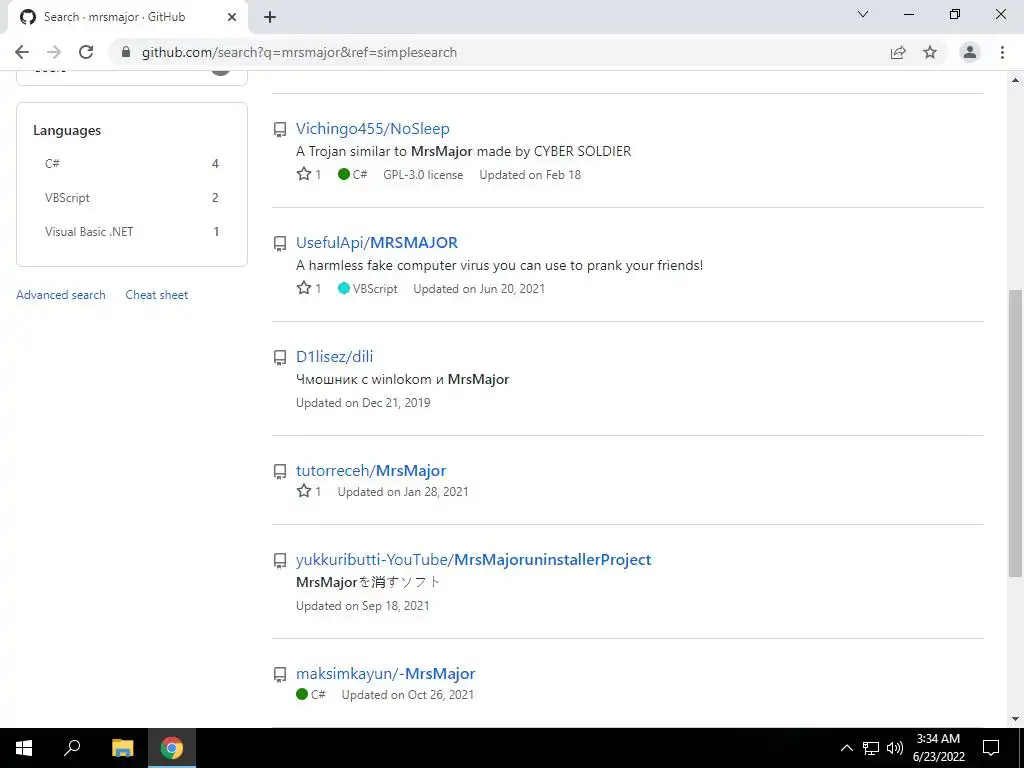Open Chrome's three-dot menu

1002,52
